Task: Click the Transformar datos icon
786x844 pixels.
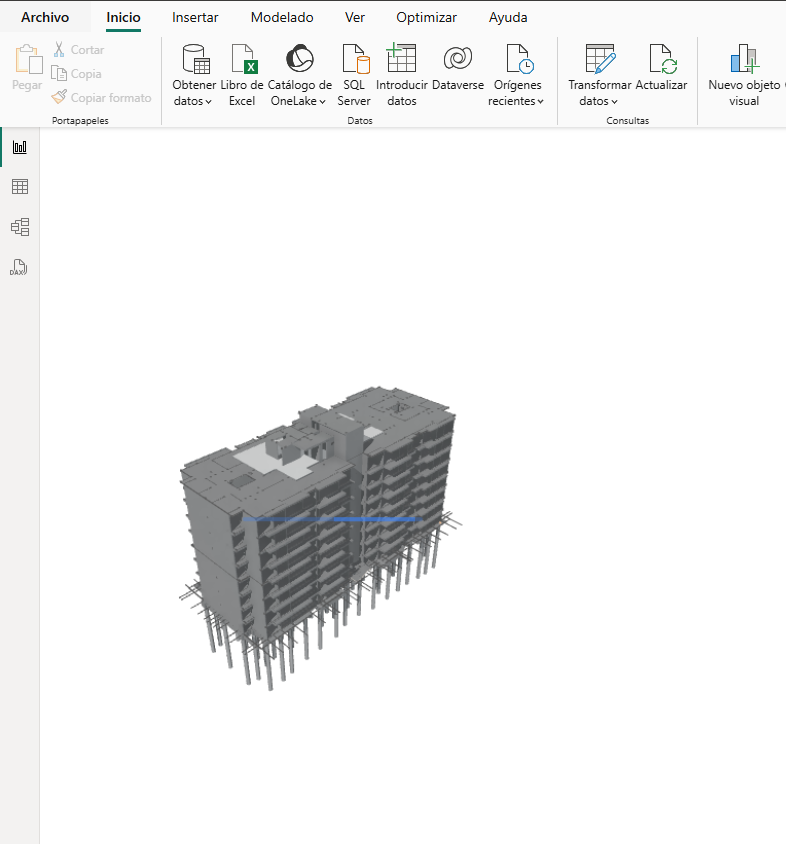Action: click(600, 59)
